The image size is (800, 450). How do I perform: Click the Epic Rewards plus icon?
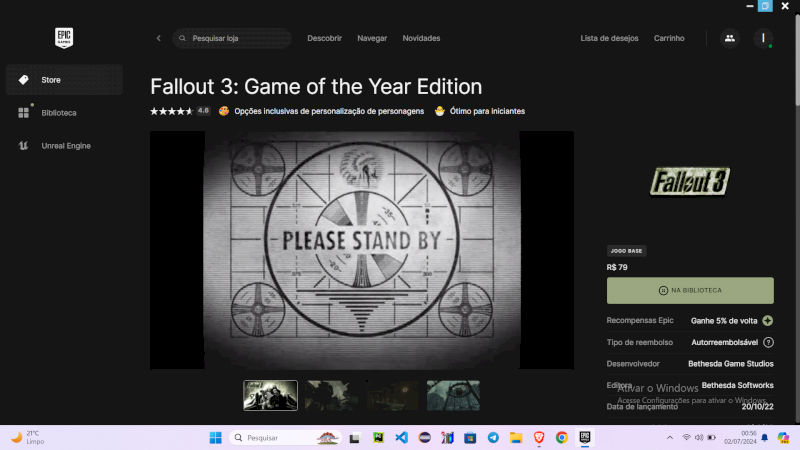(x=767, y=320)
